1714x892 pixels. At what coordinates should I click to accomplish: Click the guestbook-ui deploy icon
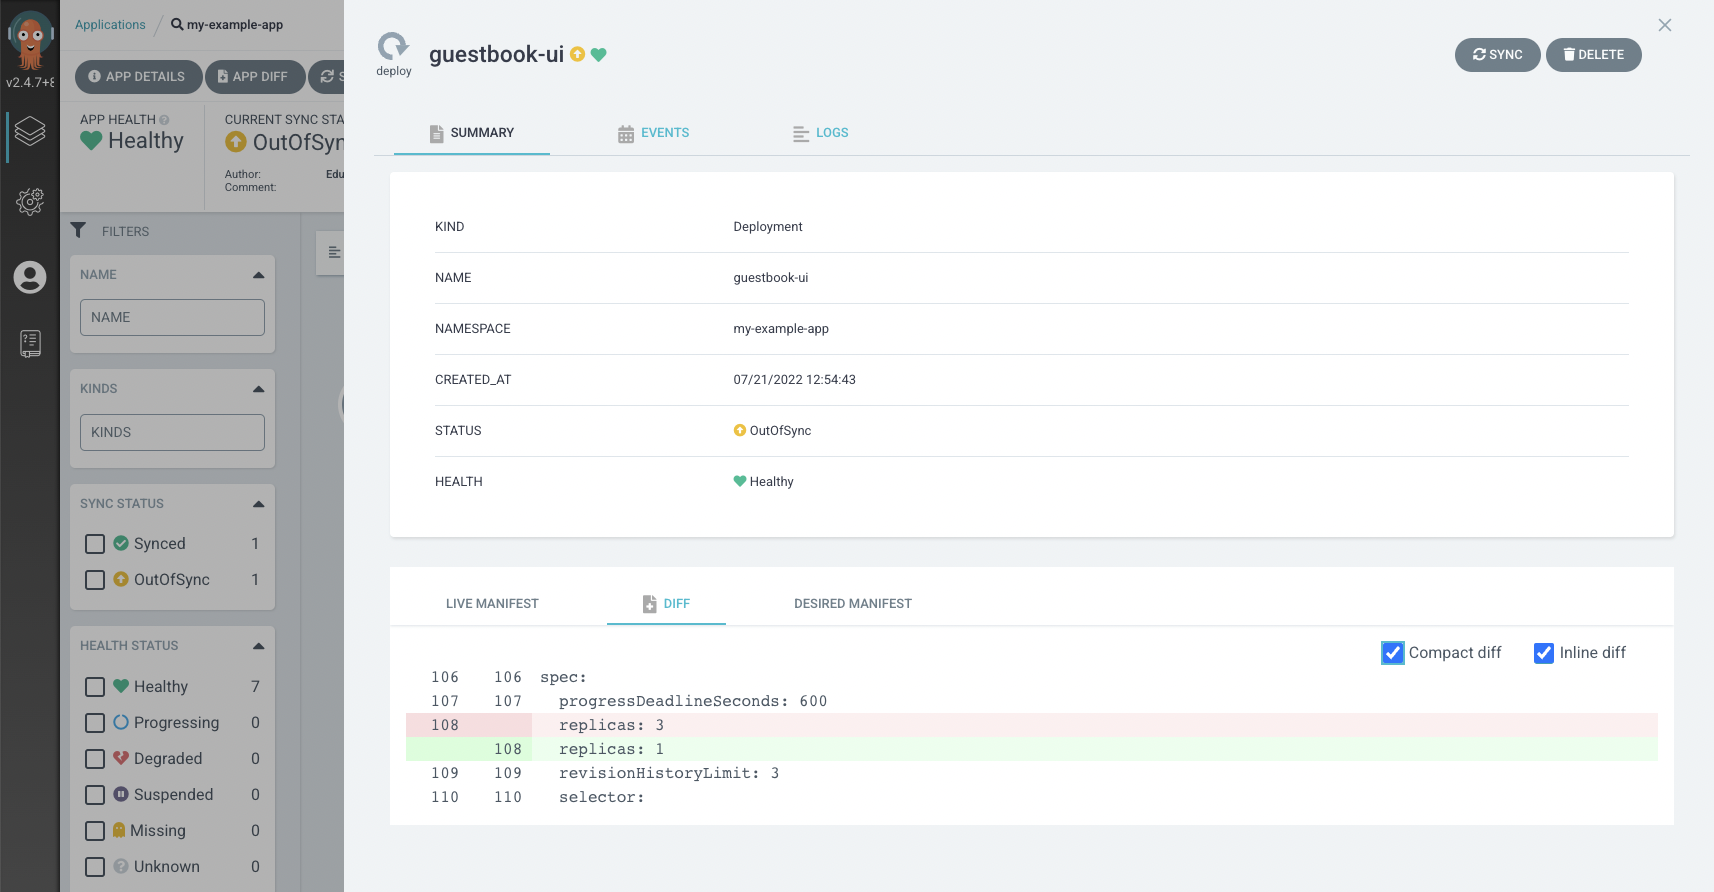pos(393,47)
